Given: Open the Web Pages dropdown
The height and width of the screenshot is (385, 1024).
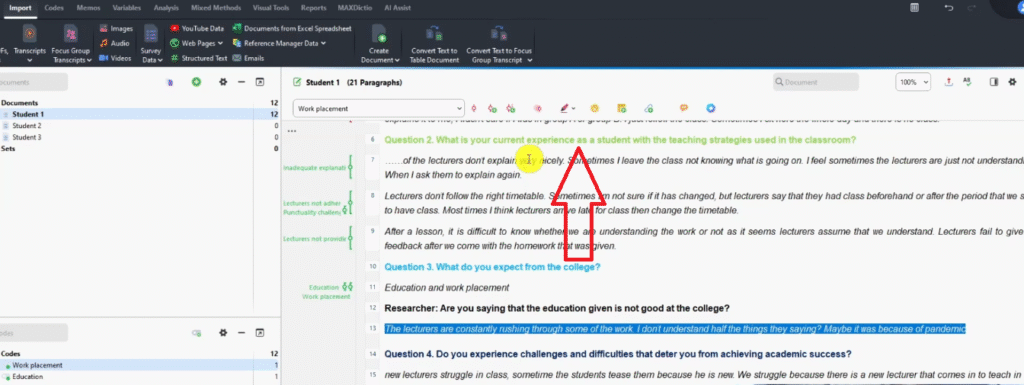Looking at the screenshot, I should (197, 43).
